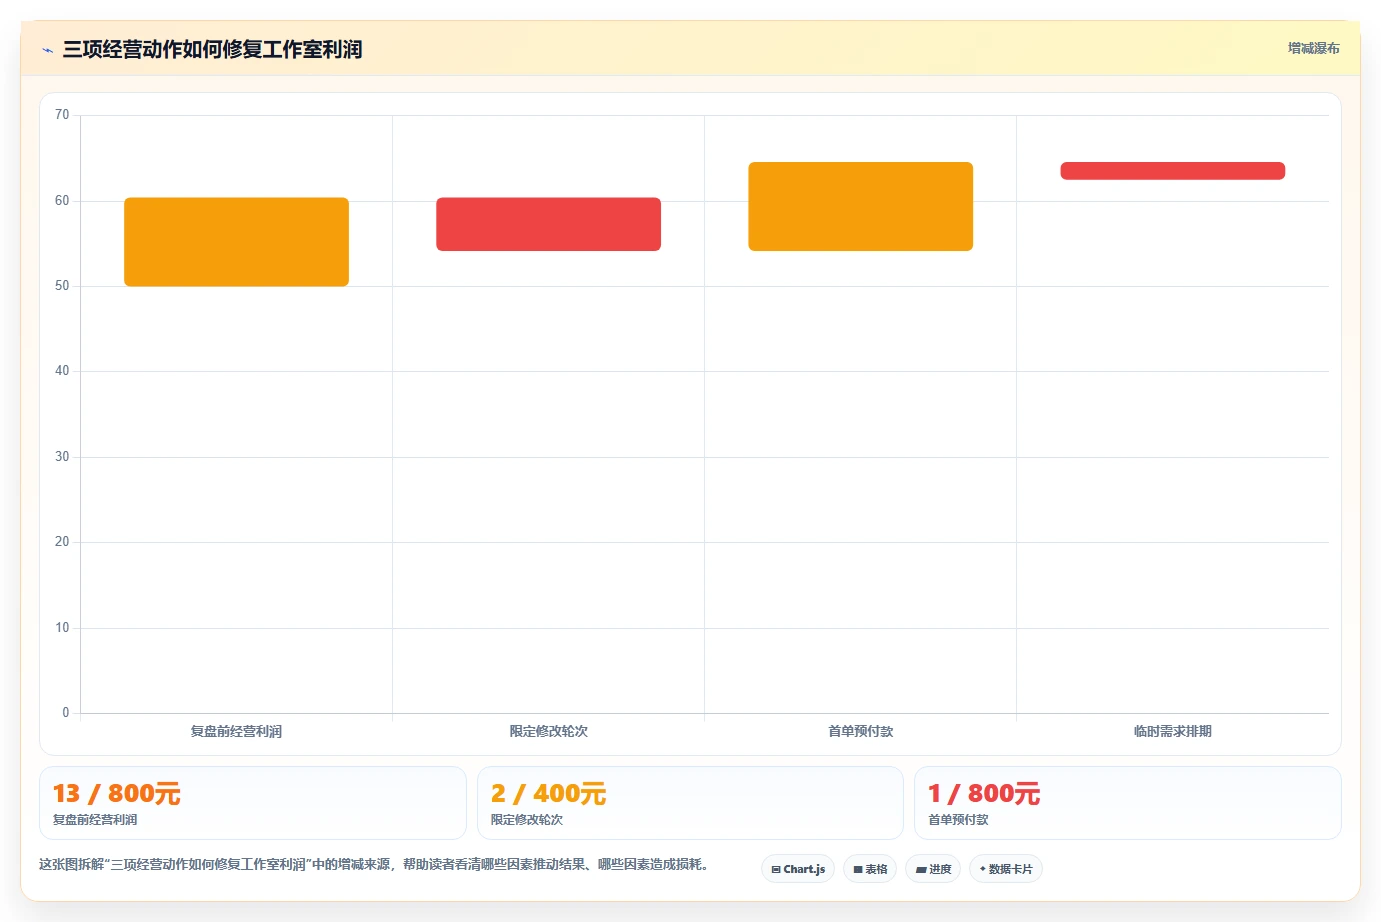Click the y-axis value 20
The height and width of the screenshot is (922, 1381).
62,542
